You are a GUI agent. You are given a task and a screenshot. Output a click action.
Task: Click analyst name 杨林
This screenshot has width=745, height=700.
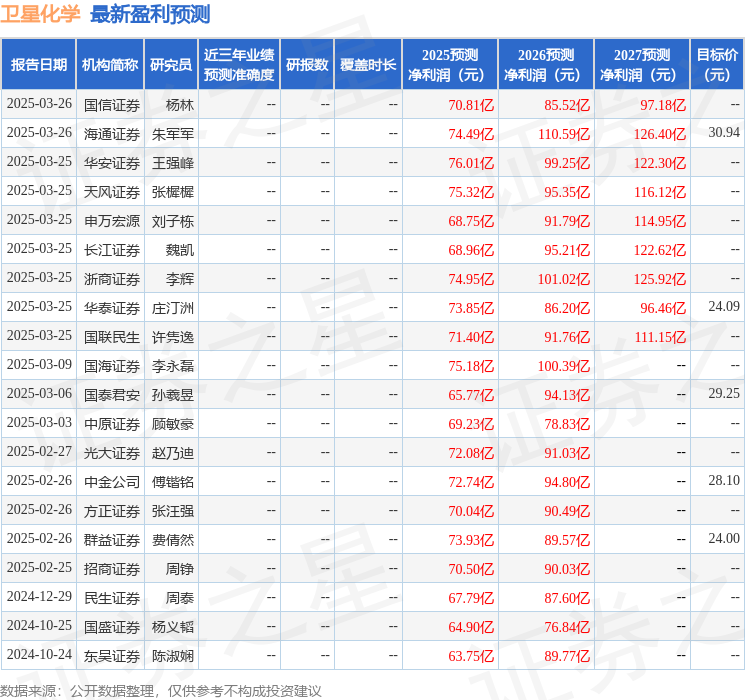coord(180,105)
